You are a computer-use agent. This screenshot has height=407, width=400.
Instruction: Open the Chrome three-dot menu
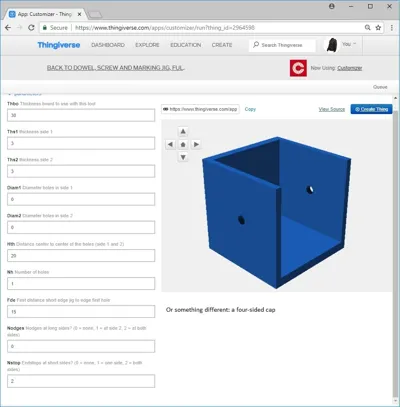click(392, 28)
